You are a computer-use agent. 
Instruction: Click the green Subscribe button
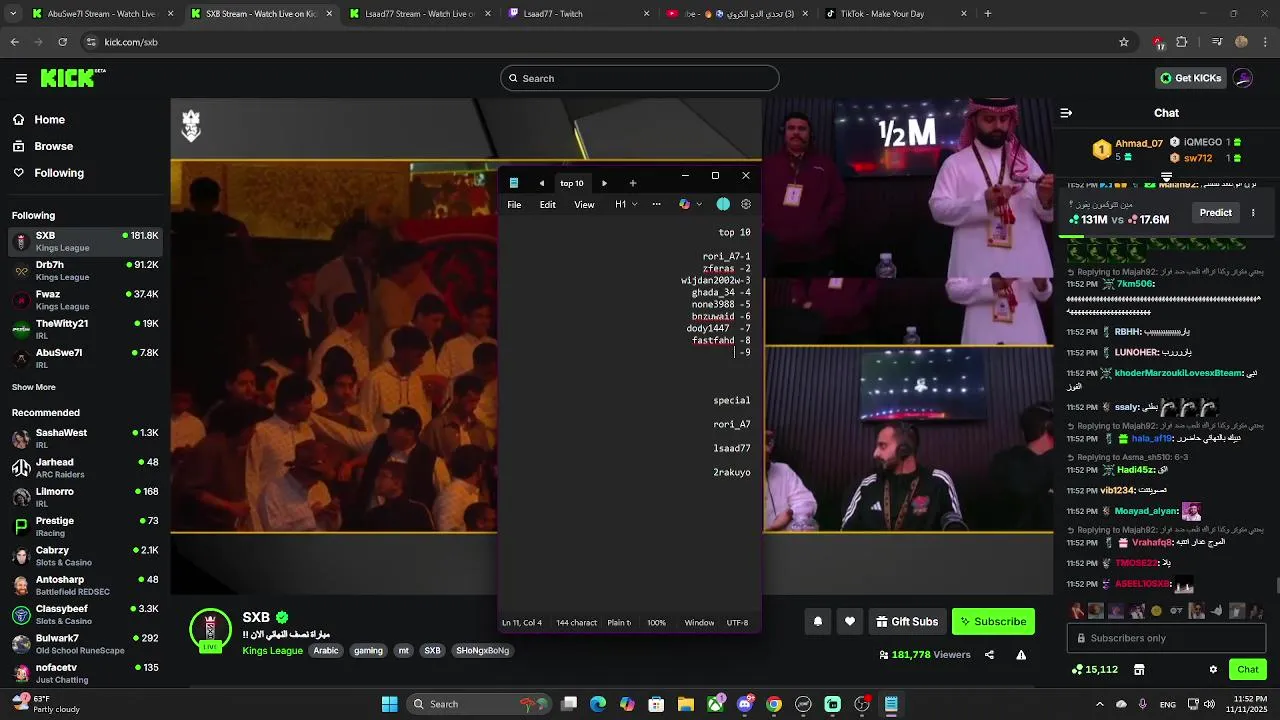[993, 621]
